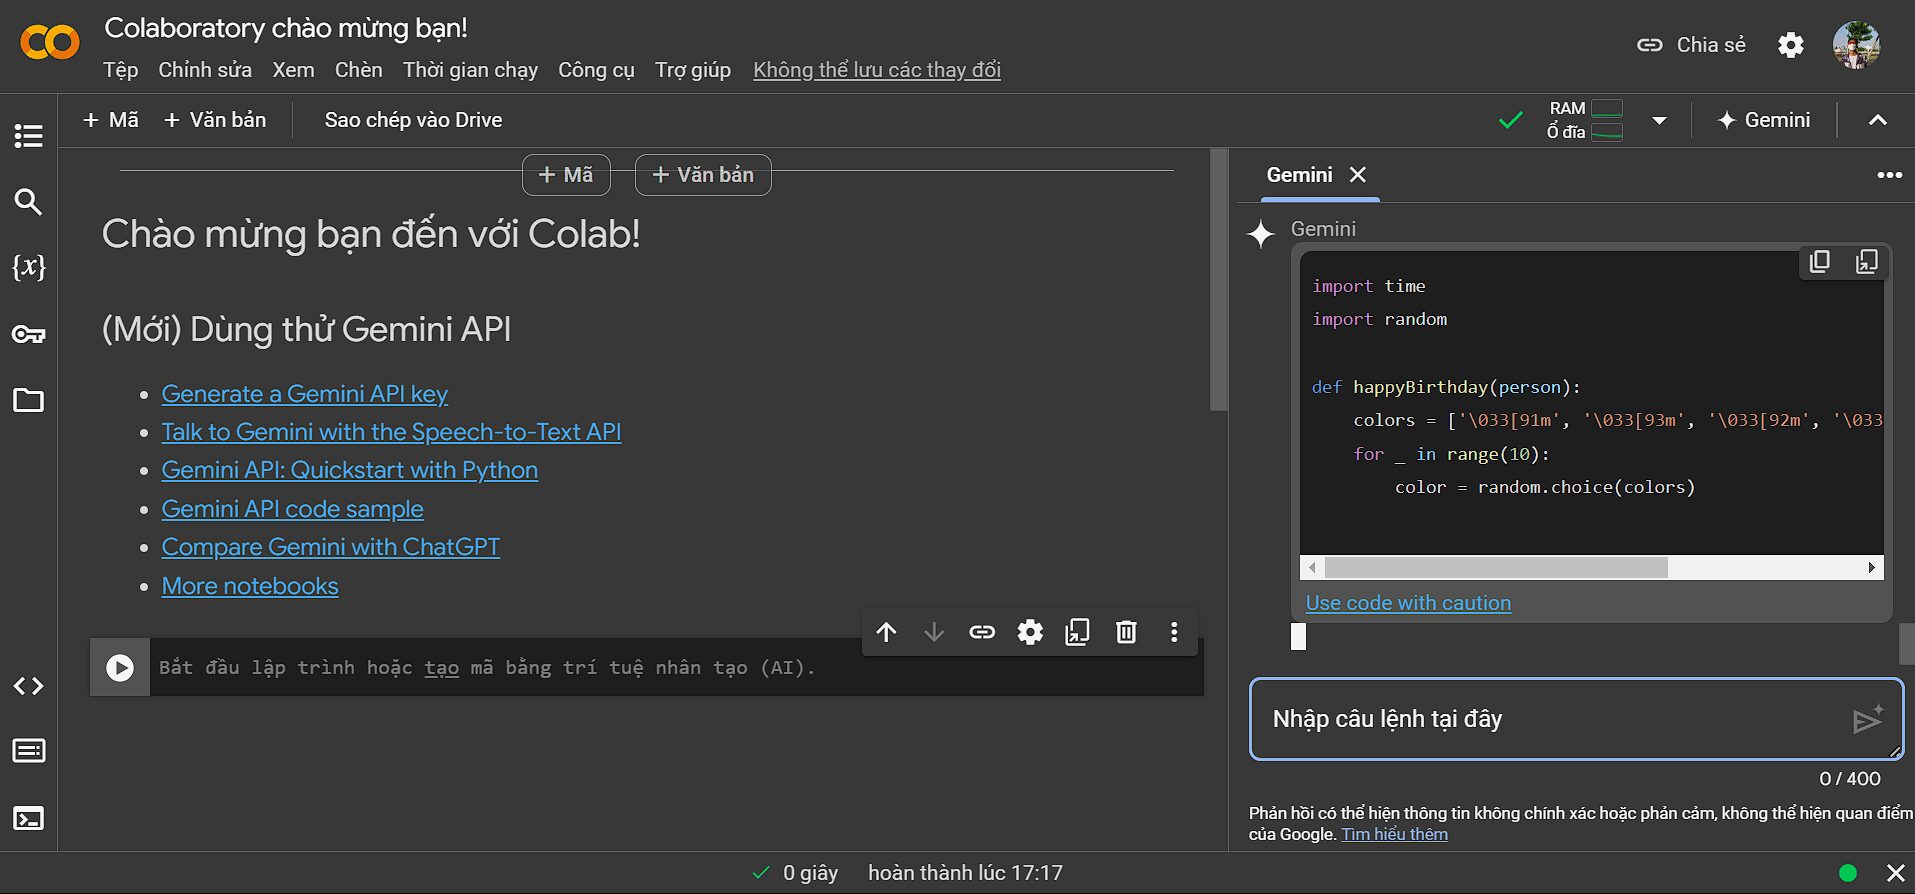Open the secrets key panel
The image size is (1915, 894).
click(28, 334)
